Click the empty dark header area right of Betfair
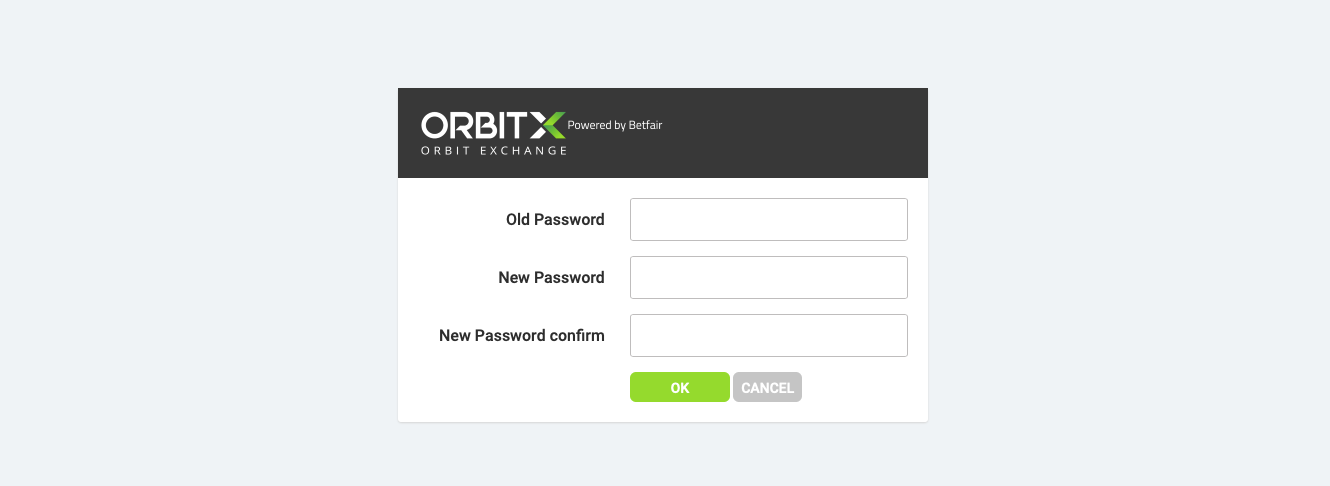Screen dimensions: 1330x486 (800, 132)
